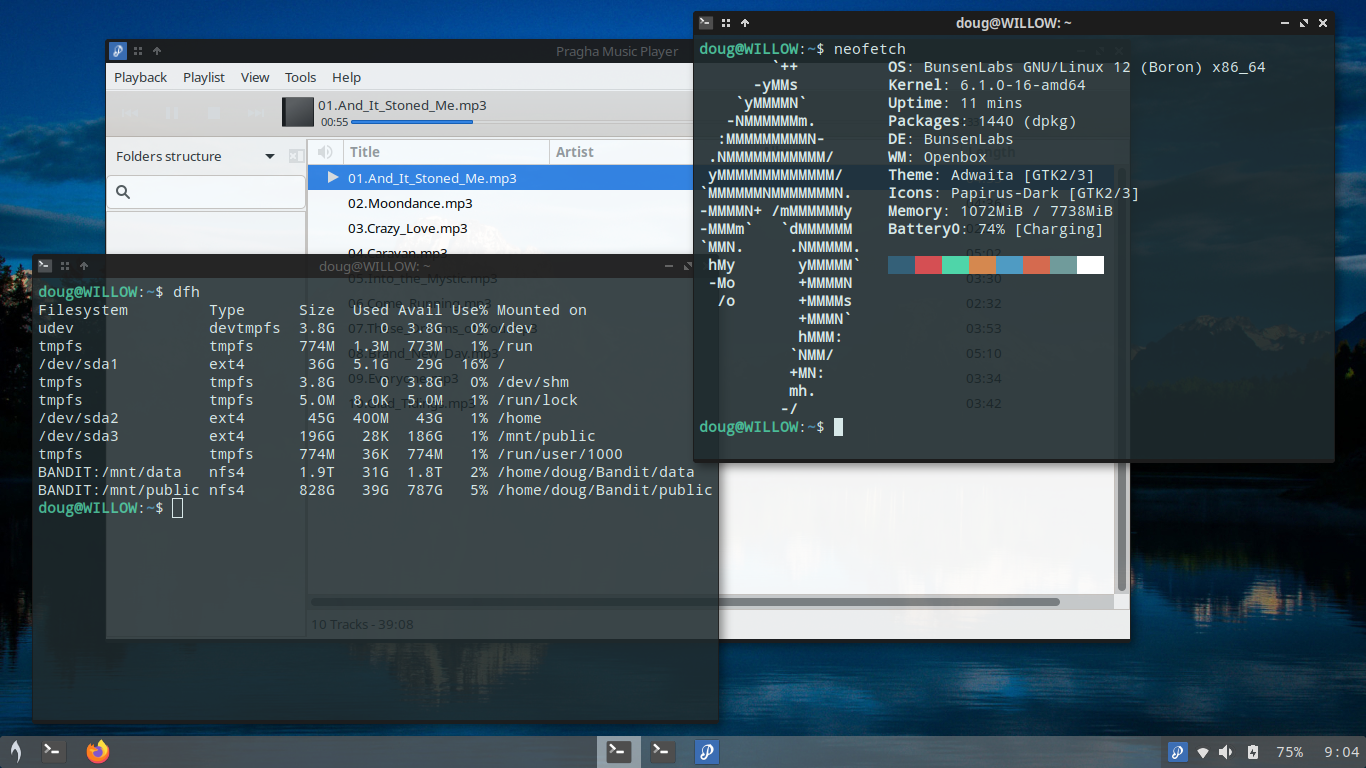Click grid icon in neofetch terminal title bar
The height and width of the screenshot is (768, 1366).
point(726,22)
